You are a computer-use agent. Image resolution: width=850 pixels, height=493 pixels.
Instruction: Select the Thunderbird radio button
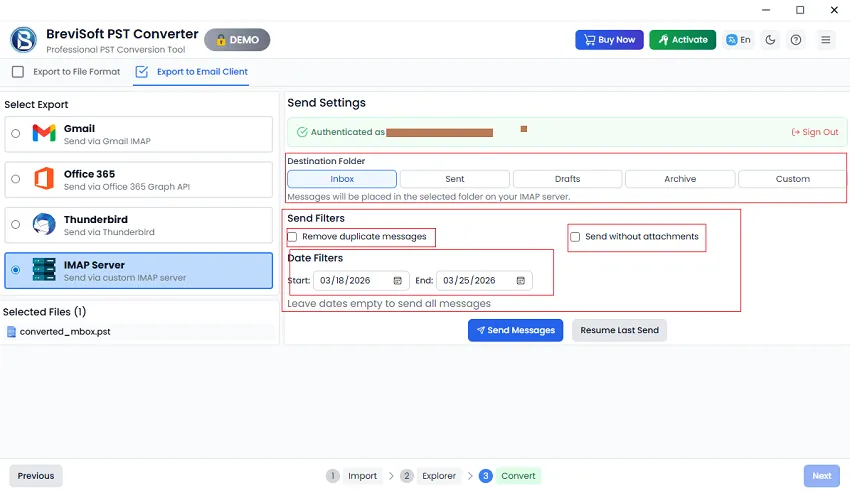(16, 225)
